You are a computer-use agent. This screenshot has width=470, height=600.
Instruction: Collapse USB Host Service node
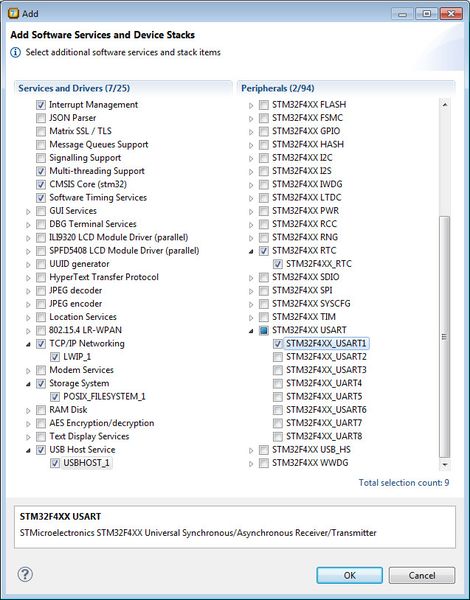(x=28, y=450)
